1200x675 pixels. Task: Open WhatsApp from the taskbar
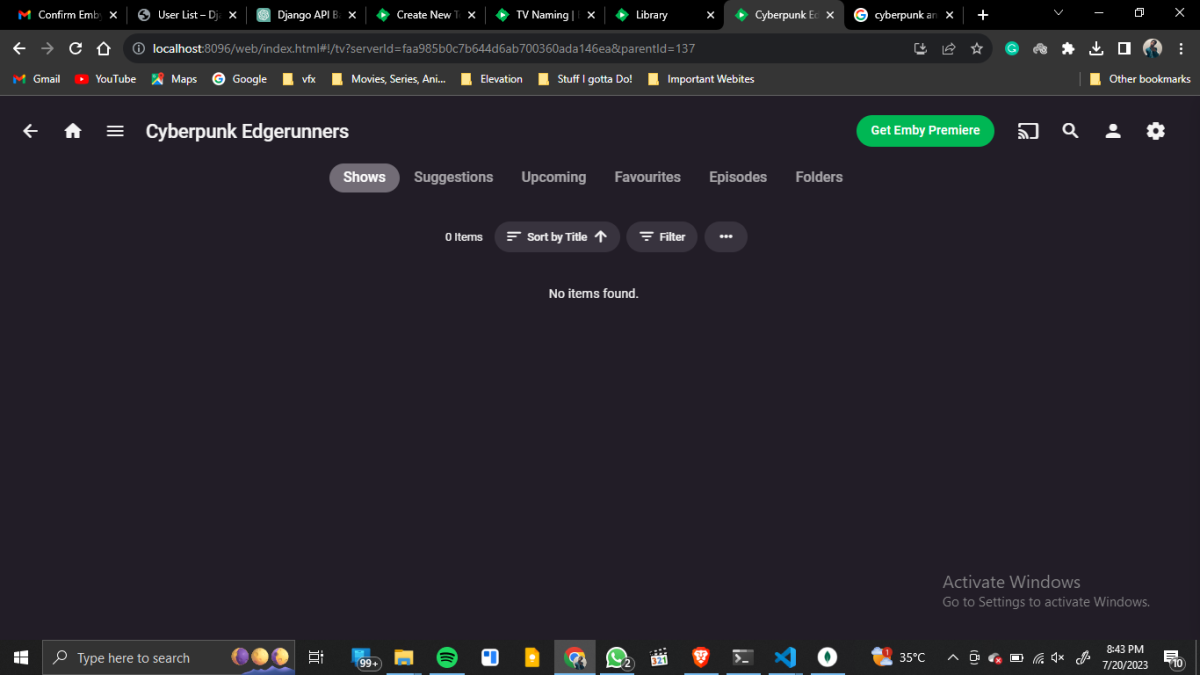(x=617, y=657)
